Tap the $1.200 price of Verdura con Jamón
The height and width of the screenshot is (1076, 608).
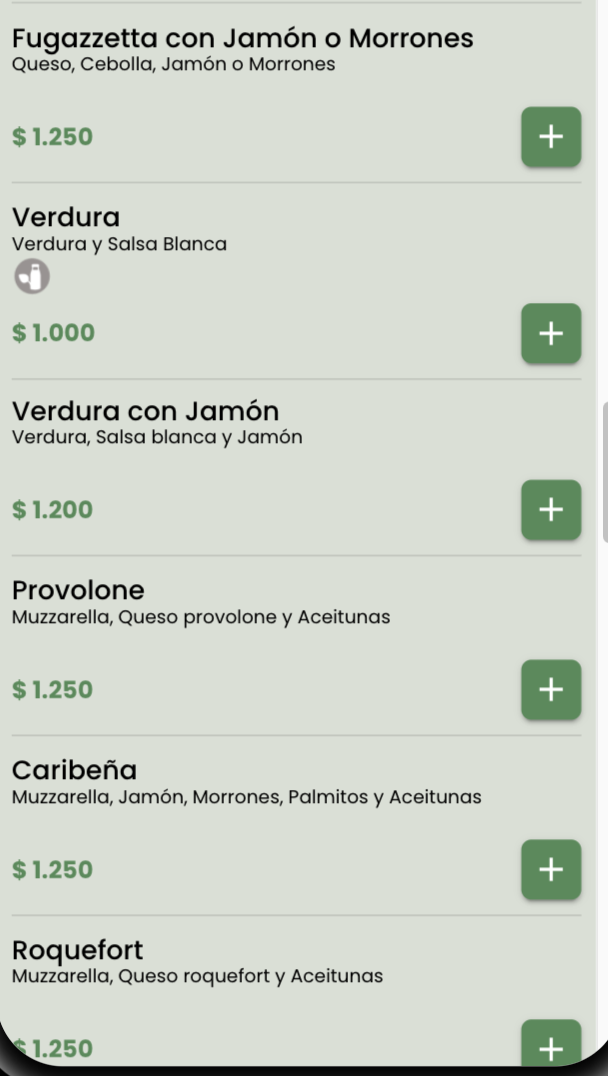pos(53,510)
